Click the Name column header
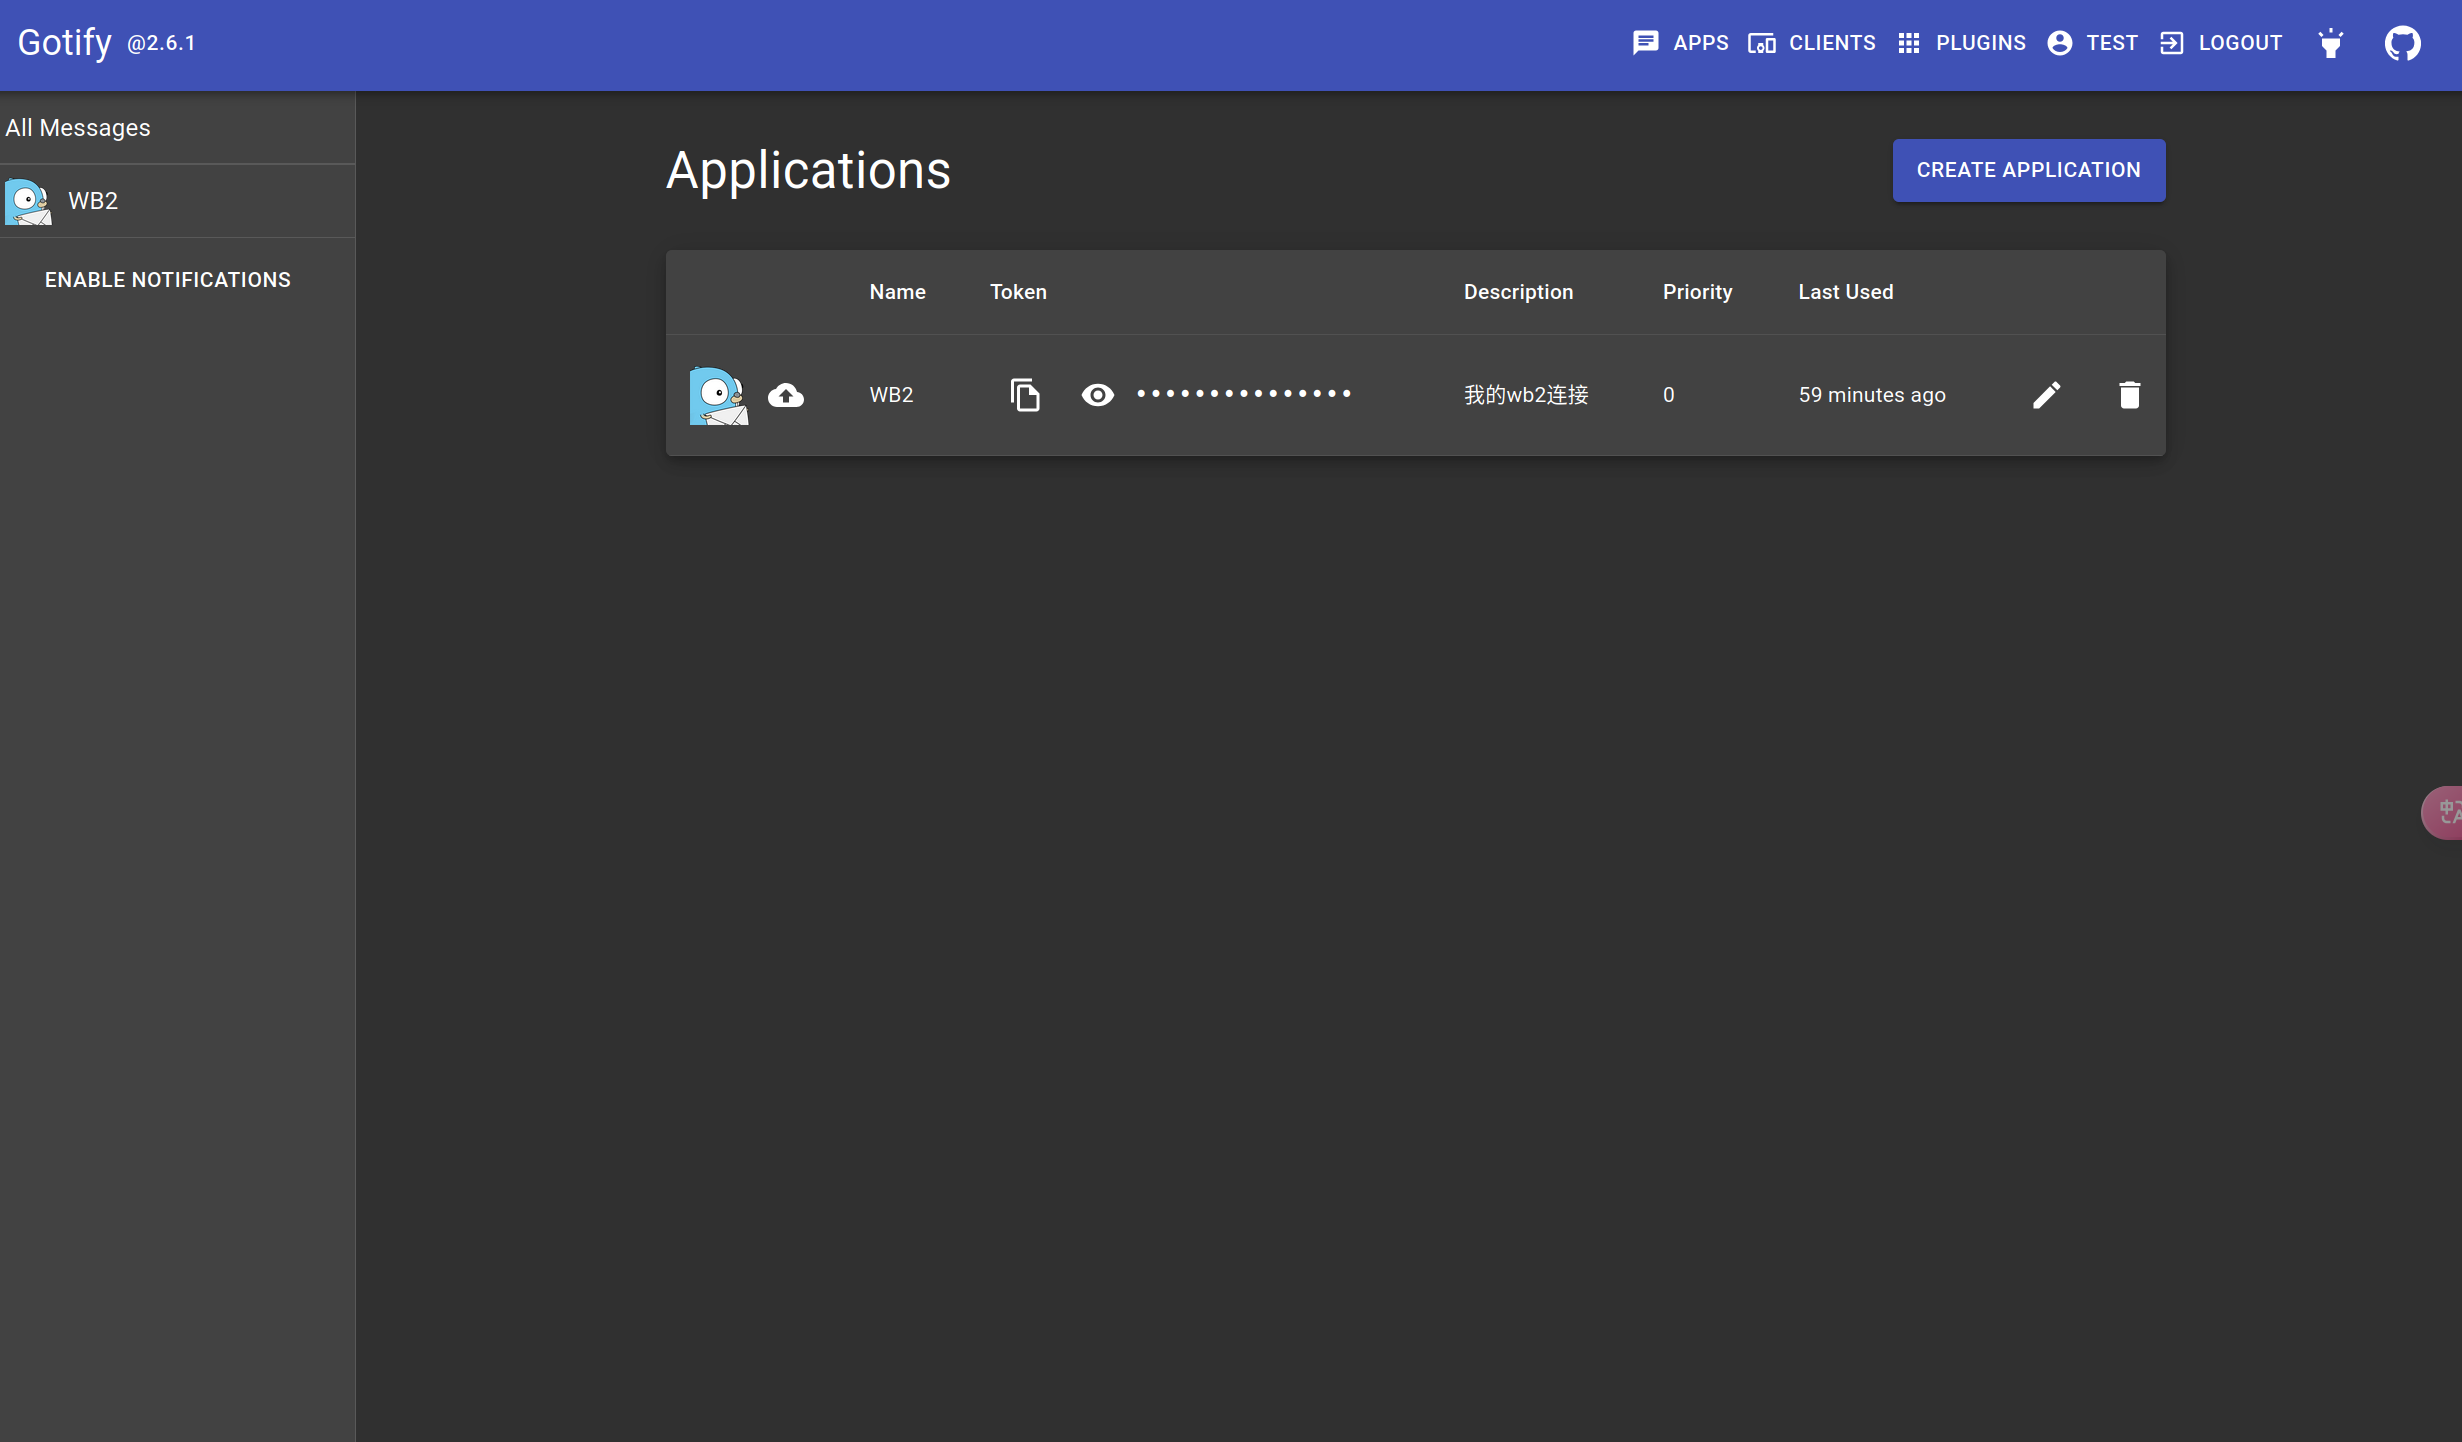Image resolution: width=2462 pixels, height=1442 pixels. pyautogui.click(x=897, y=292)
